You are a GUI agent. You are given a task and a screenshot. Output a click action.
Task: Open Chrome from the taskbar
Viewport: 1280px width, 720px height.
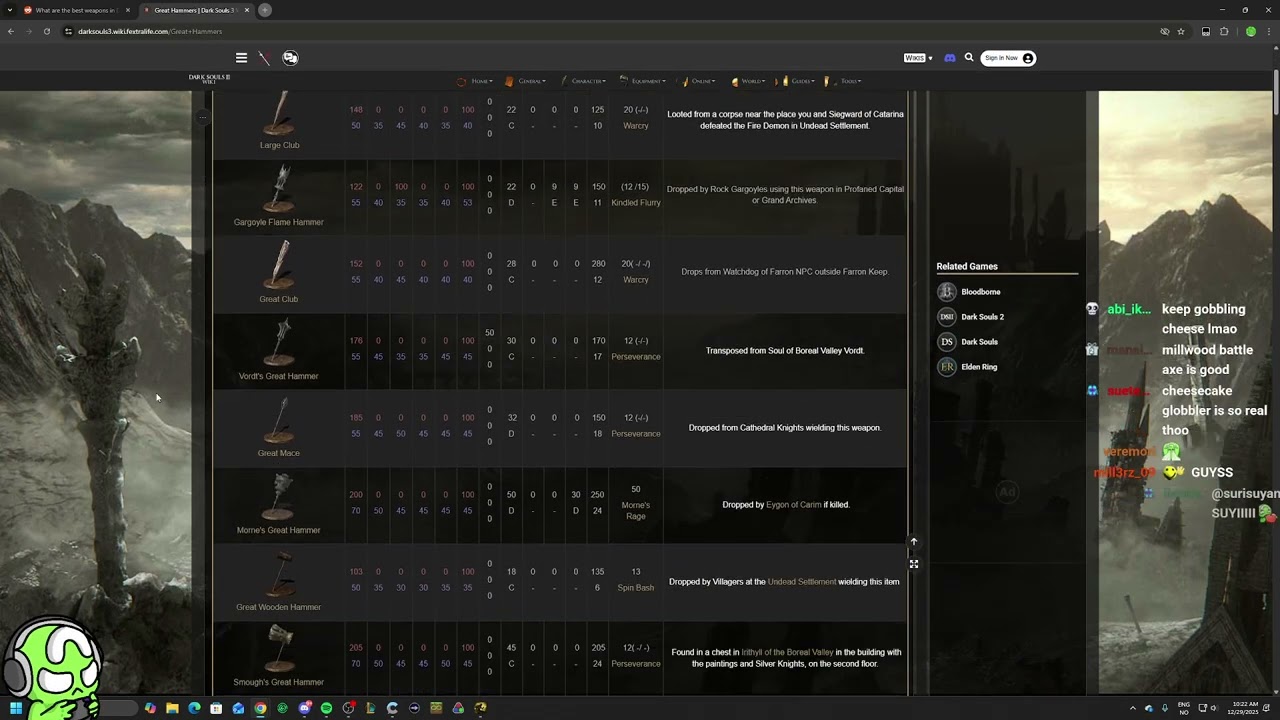tap(260, 708)
